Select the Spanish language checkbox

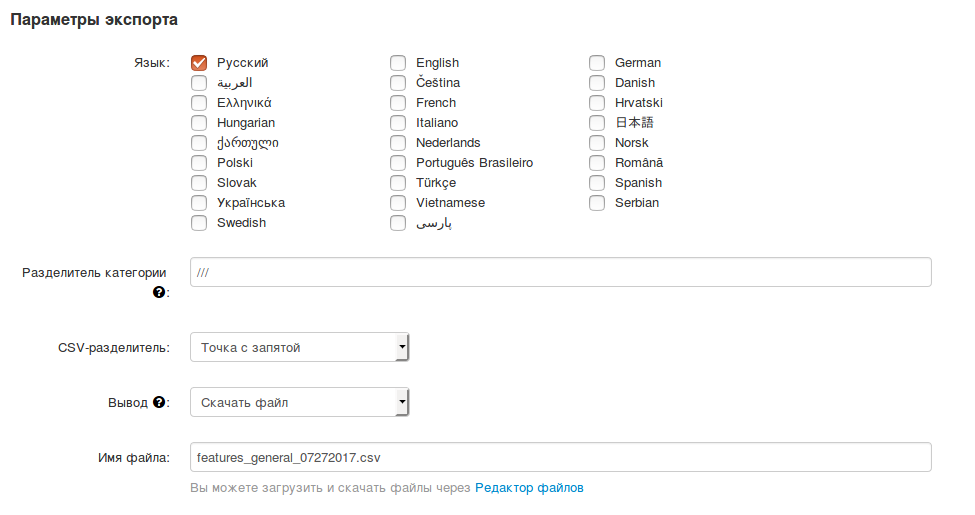pyautogui.click(x=597, y=183)
